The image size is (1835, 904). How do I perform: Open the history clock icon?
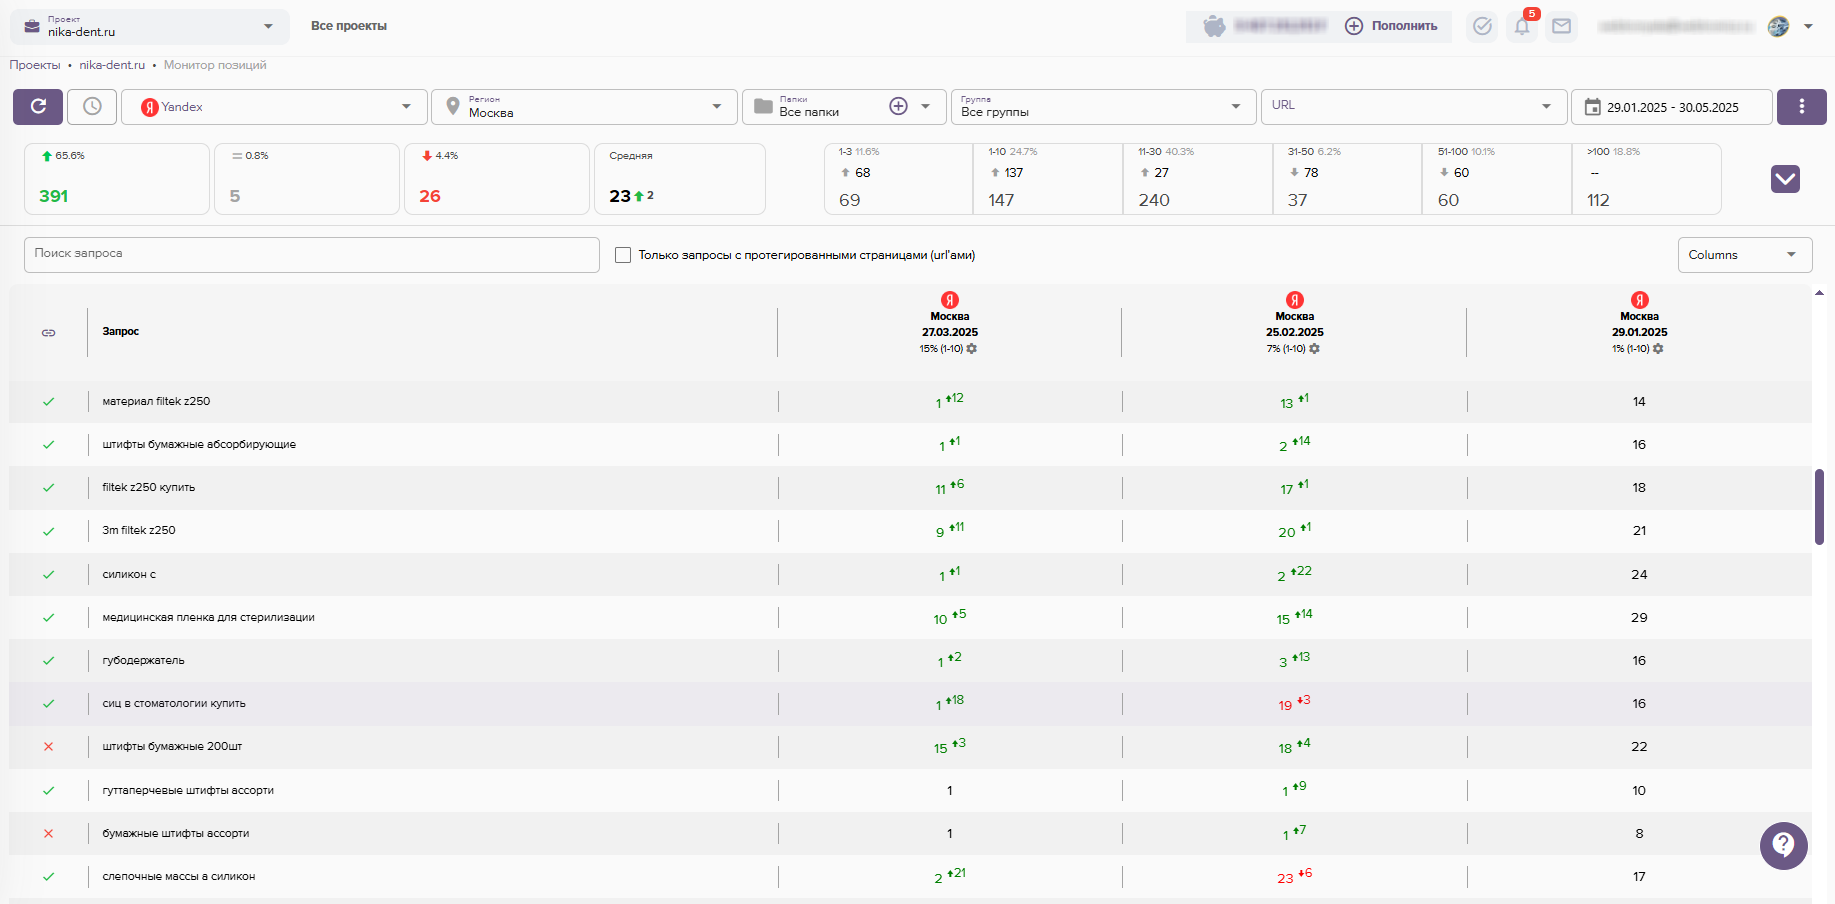coord(92,107)
